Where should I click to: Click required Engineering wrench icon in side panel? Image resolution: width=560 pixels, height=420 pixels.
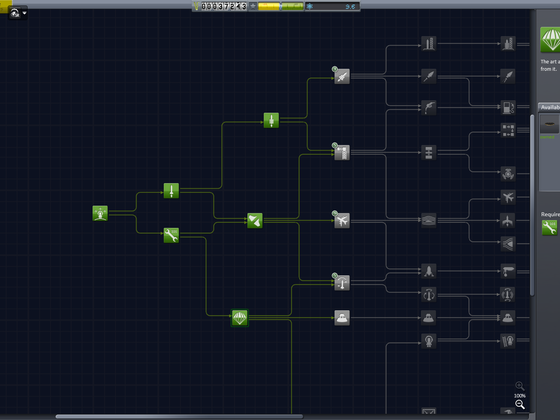pos(549,228)
